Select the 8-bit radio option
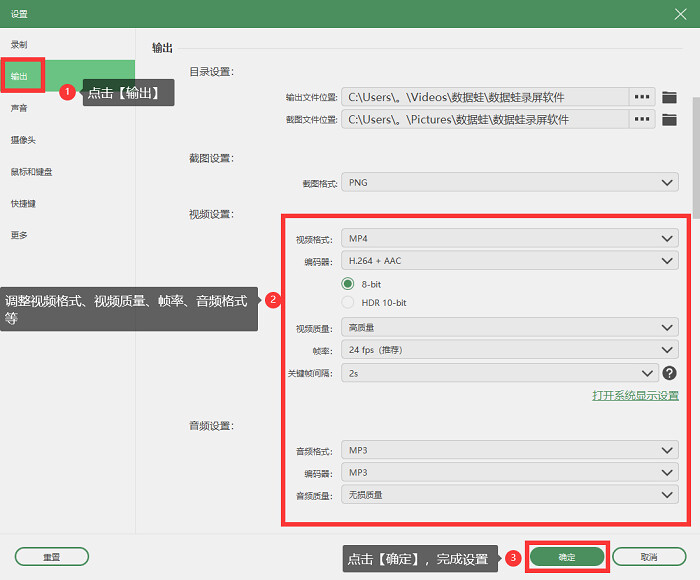Image resolution: width=700 pixels, height=580 pixels. tap(348, 284)
